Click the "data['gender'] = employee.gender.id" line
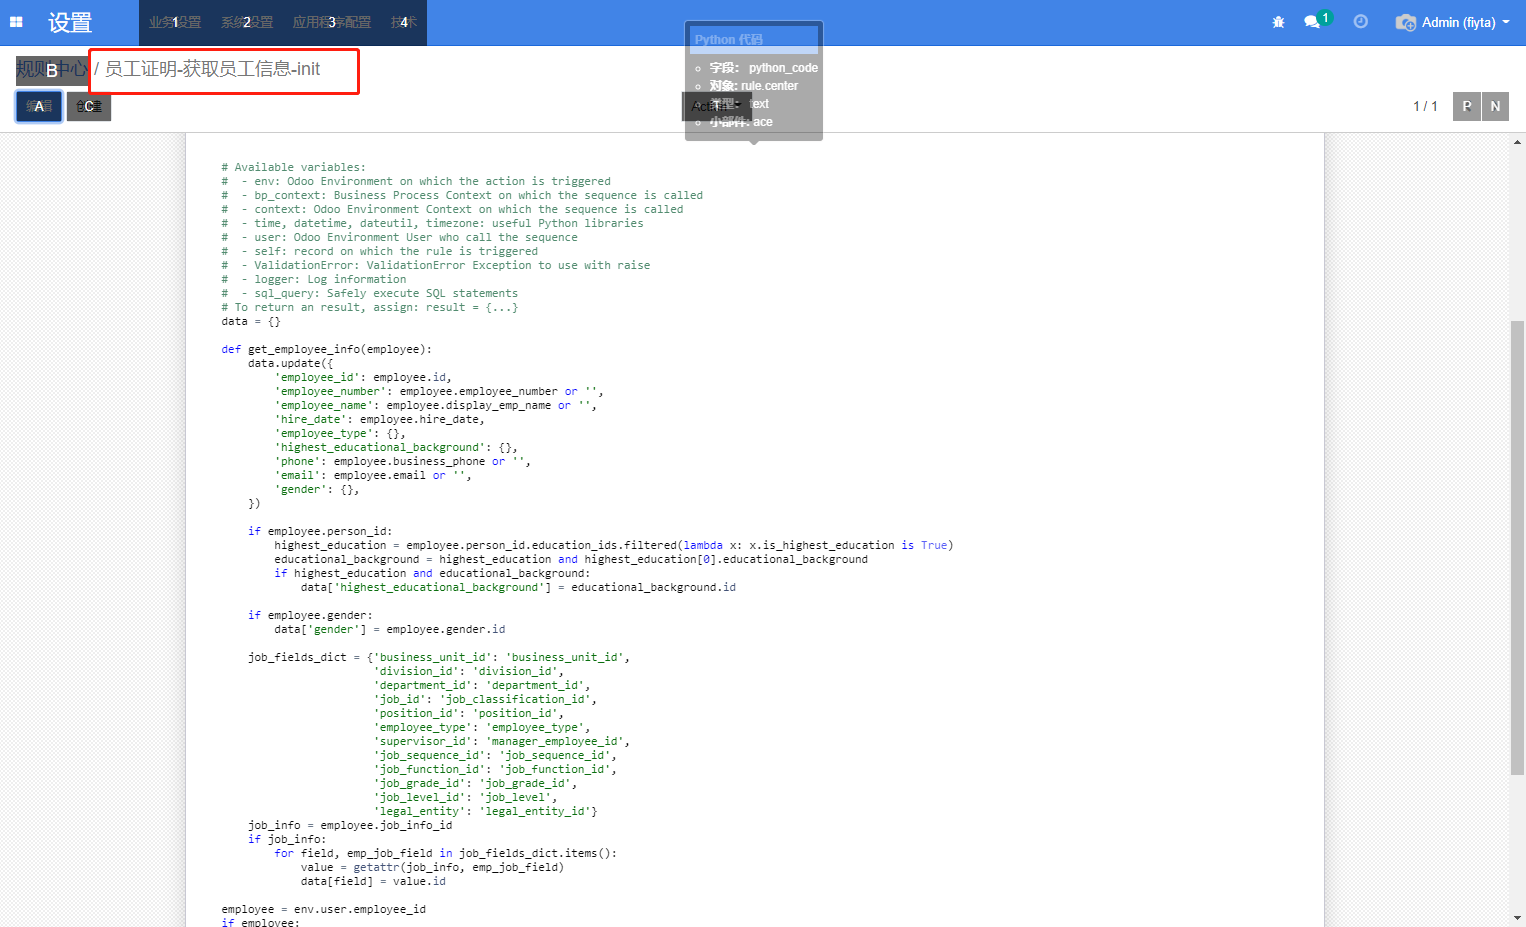Screen dimensions: 1526x927 (390, 629)
